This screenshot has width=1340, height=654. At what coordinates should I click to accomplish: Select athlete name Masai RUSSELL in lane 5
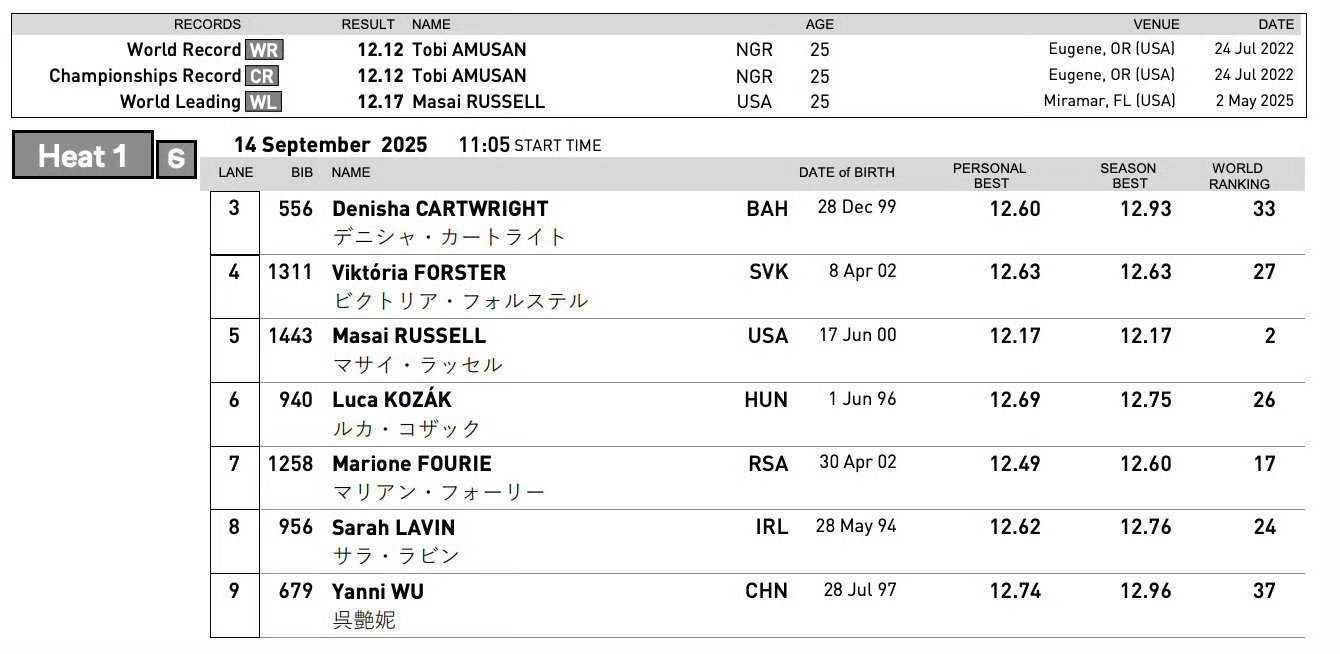coord(409,336)
